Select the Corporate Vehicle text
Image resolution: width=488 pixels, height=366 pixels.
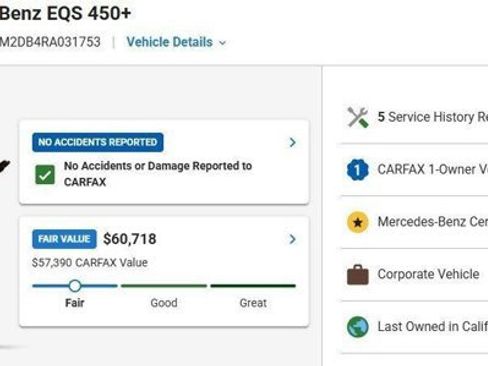(428, 274)
